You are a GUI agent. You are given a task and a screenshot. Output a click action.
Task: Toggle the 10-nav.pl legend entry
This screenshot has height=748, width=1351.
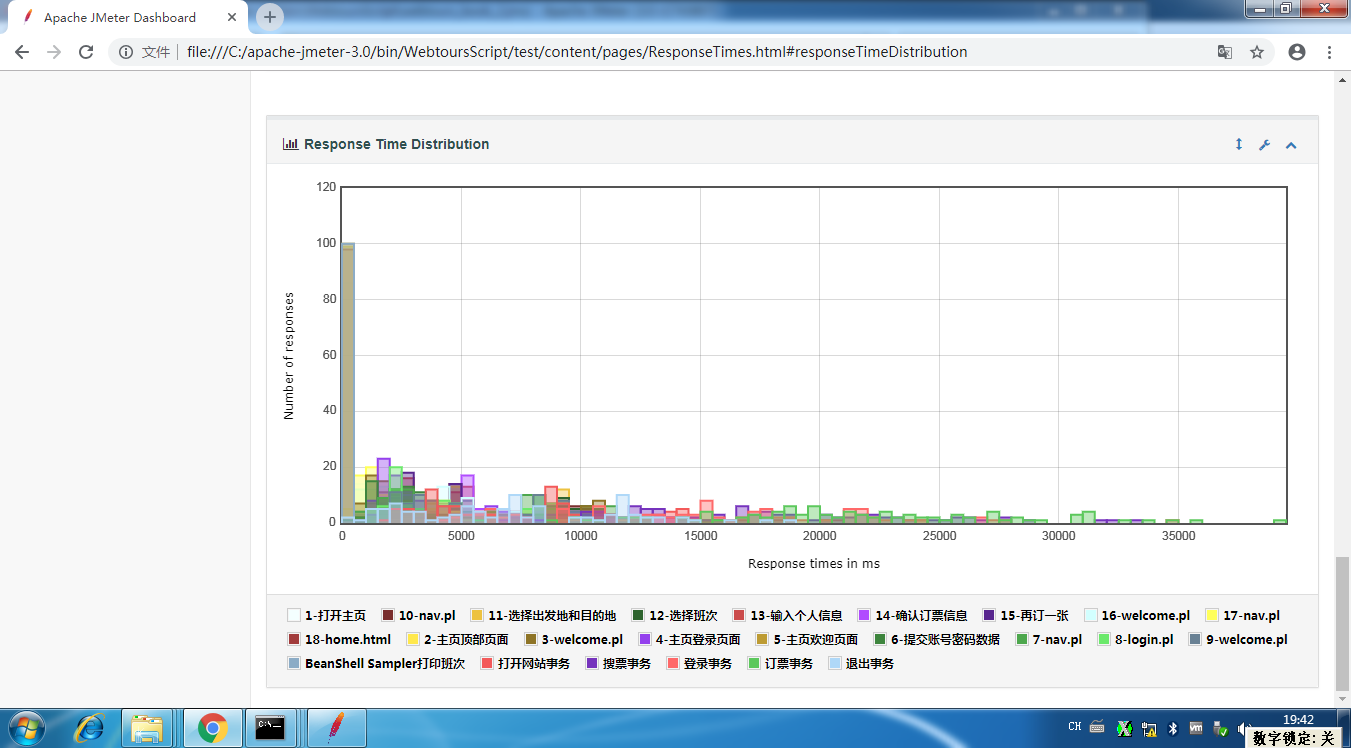418,616
